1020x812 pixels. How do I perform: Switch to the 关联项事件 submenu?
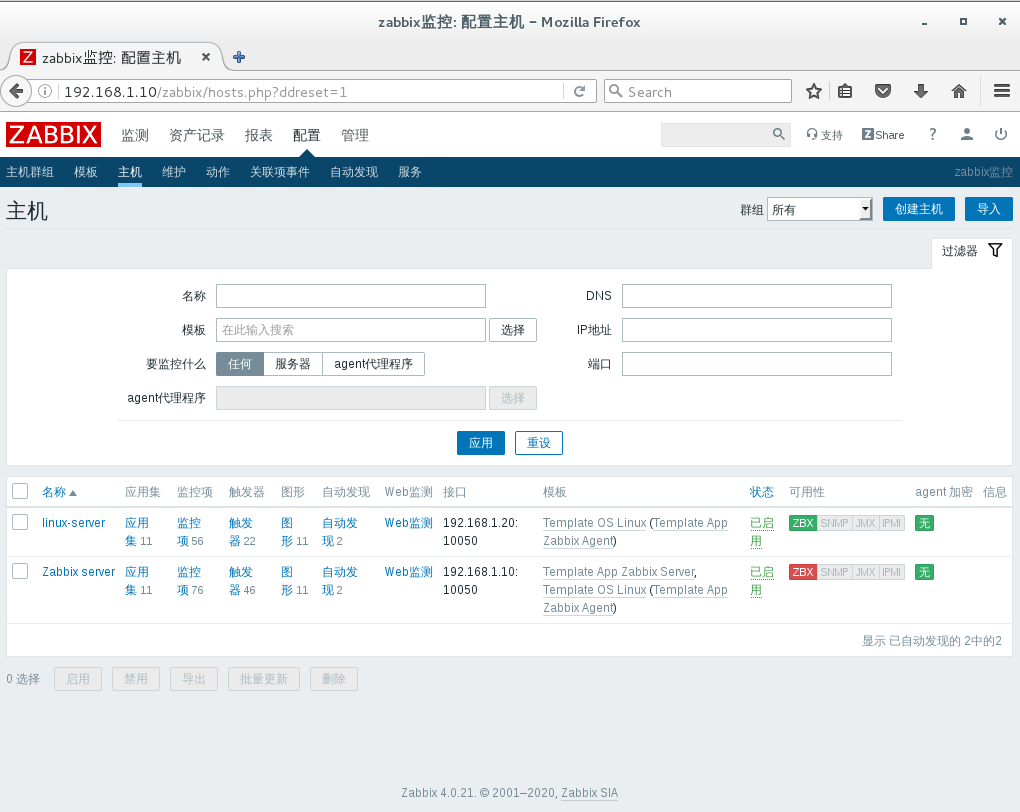[x=280, y=172]
